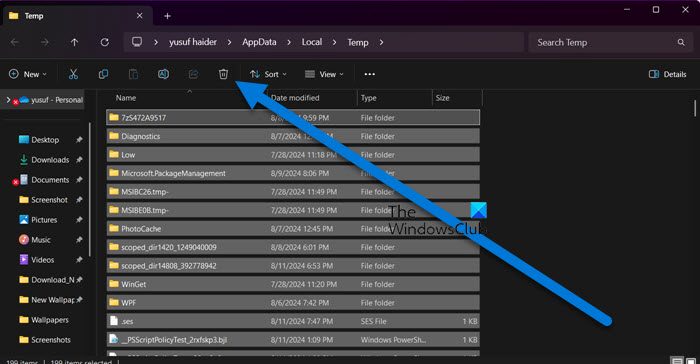Image resolution: width=700 pixels, height=364 pixels.
Task: Select the scoped_dir1420_1249040009 folder
Action: pyautogui.click(x=293, y=247)
